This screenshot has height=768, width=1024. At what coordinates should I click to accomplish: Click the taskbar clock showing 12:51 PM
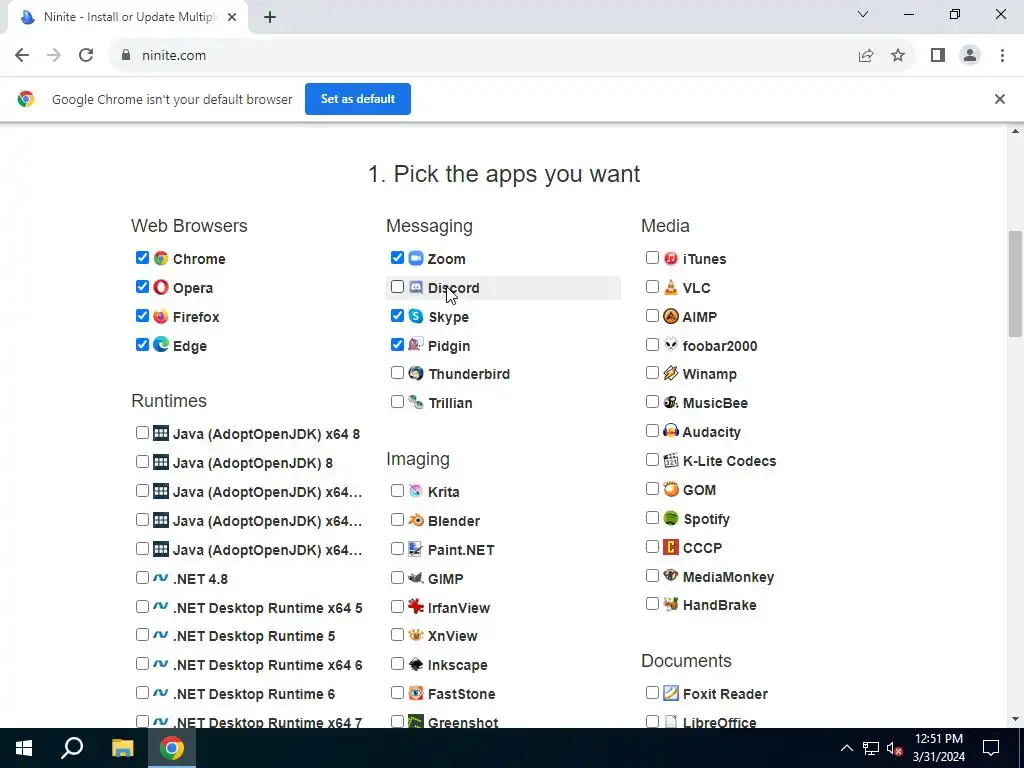click(938, 748)
